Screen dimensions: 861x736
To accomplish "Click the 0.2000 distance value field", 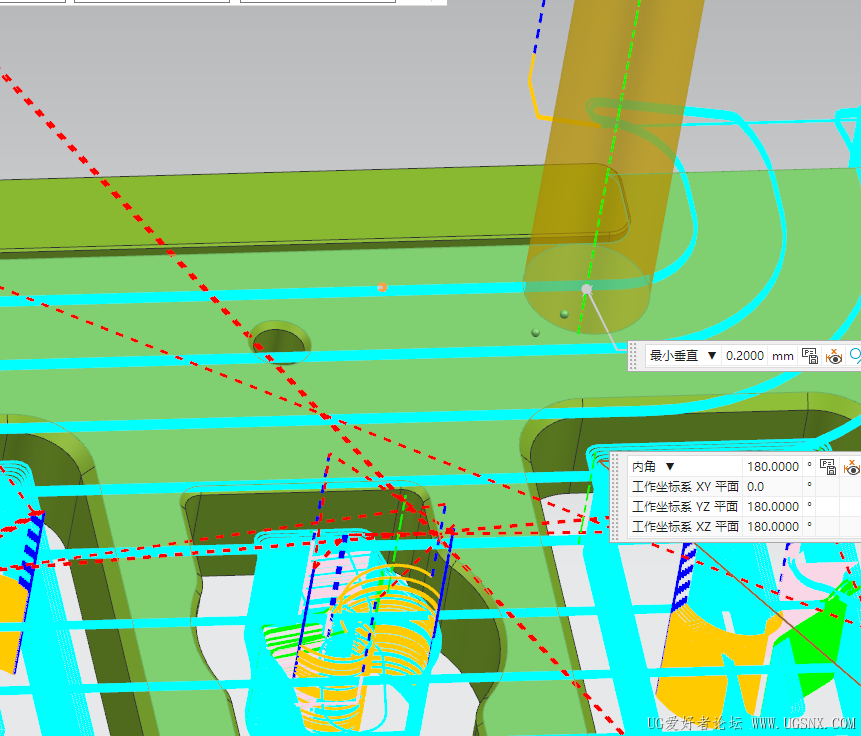I will pos(745,356).
